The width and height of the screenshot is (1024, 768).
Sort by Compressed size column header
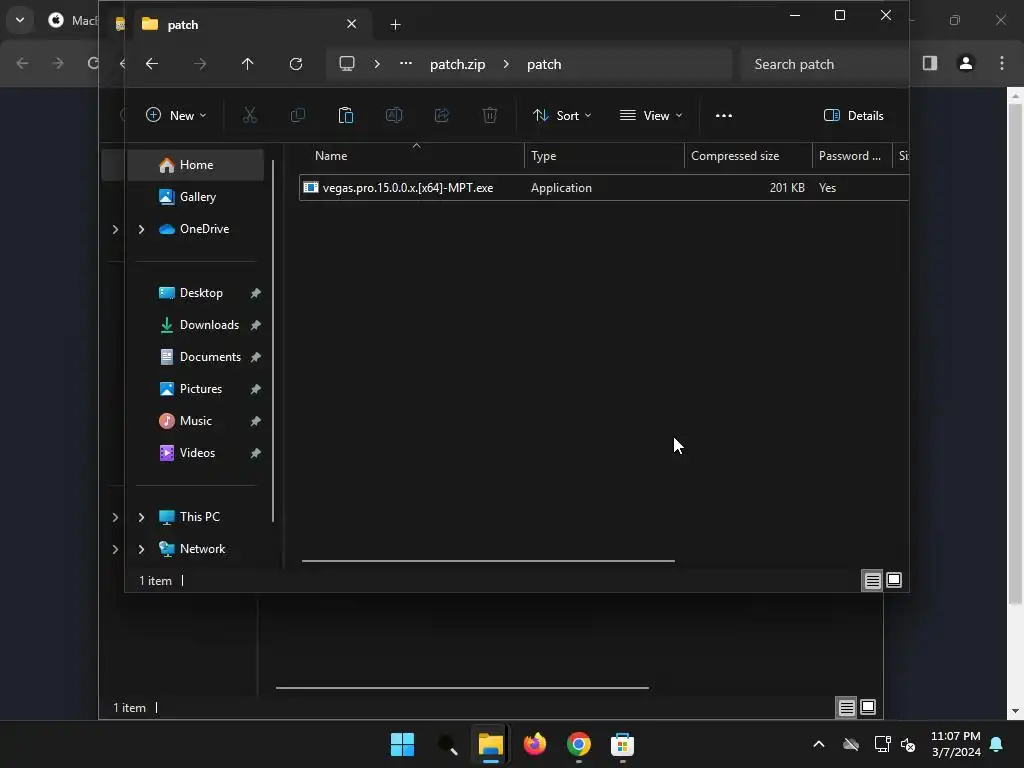point(735,156)
